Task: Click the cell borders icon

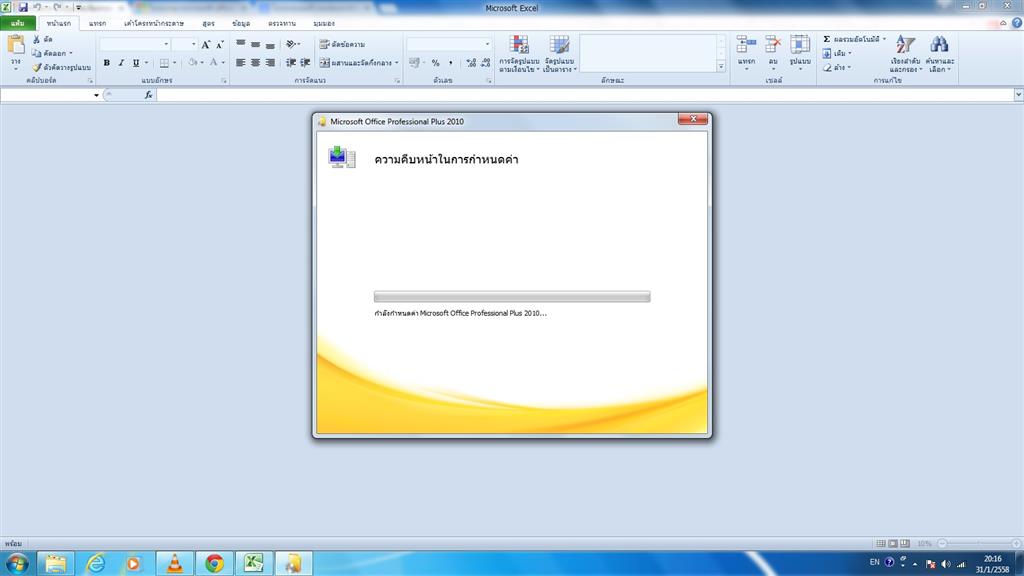Action: 164,63
